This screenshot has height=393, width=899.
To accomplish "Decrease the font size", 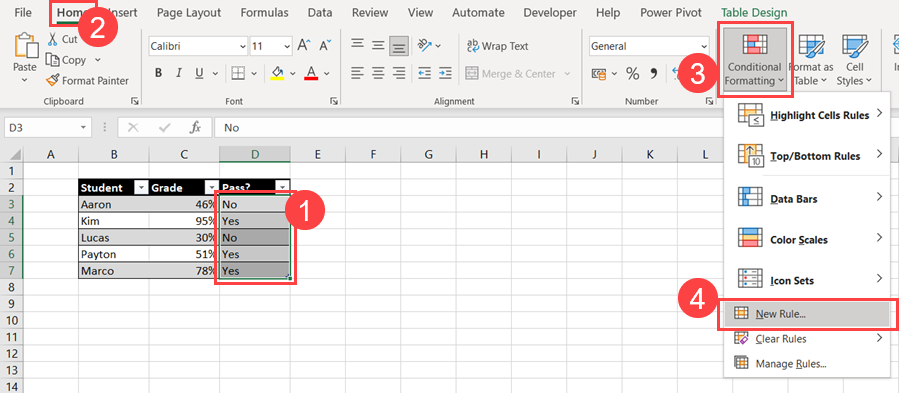I will (x=325, y=46).
